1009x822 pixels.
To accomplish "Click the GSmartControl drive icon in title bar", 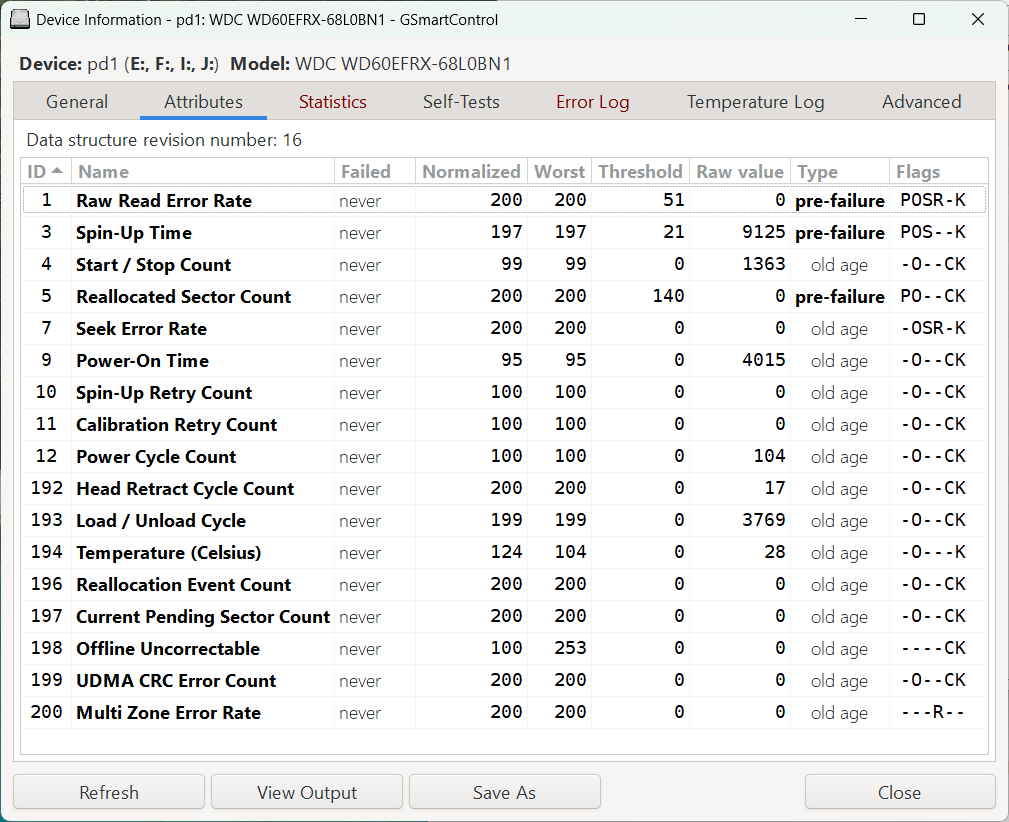I will tap(20, 19).
